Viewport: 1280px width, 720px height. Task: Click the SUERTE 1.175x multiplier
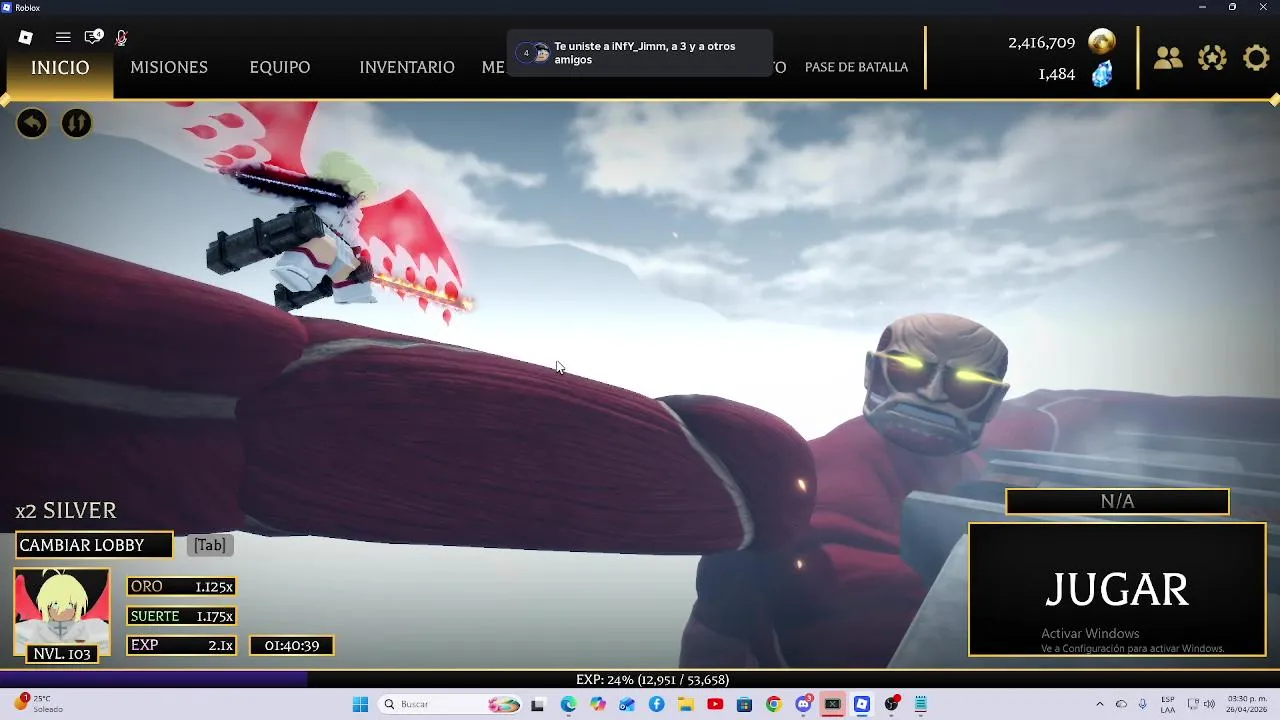coord(182,616)
